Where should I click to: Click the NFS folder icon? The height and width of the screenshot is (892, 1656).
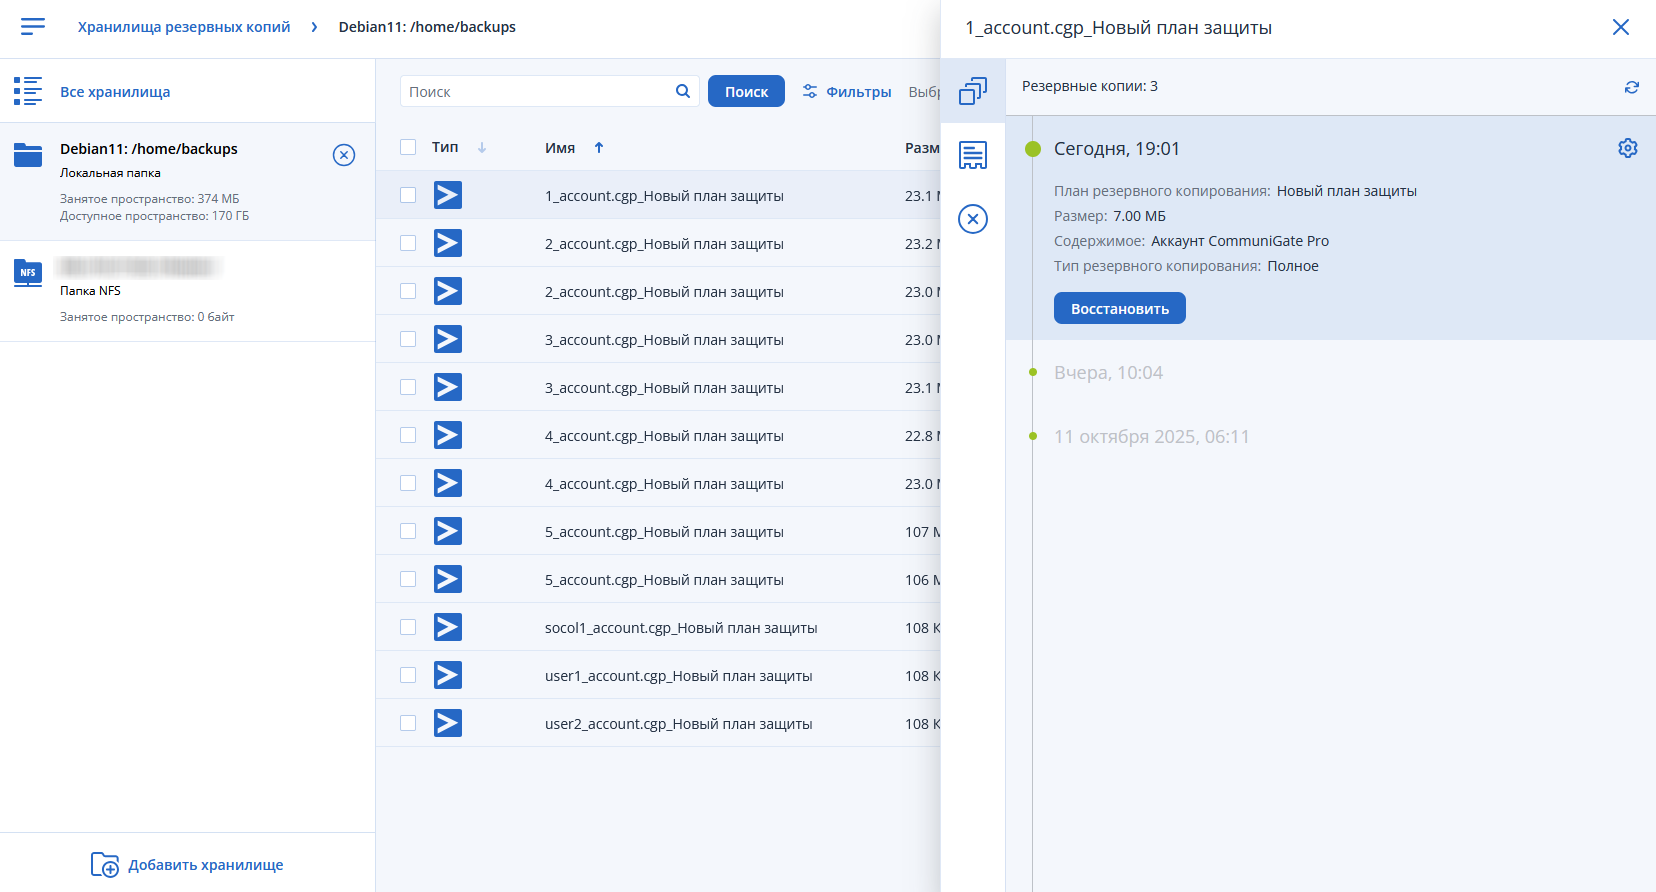click(28, 273)
